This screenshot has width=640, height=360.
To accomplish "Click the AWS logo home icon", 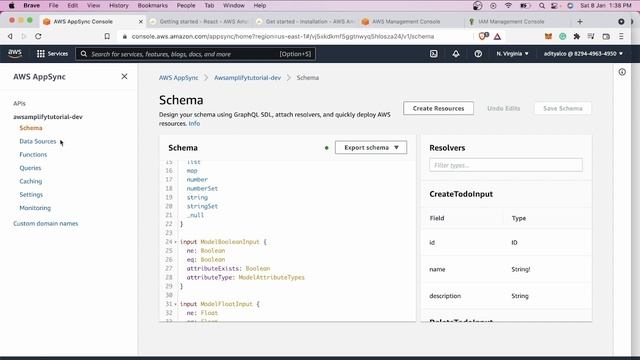I will [15, 53].
